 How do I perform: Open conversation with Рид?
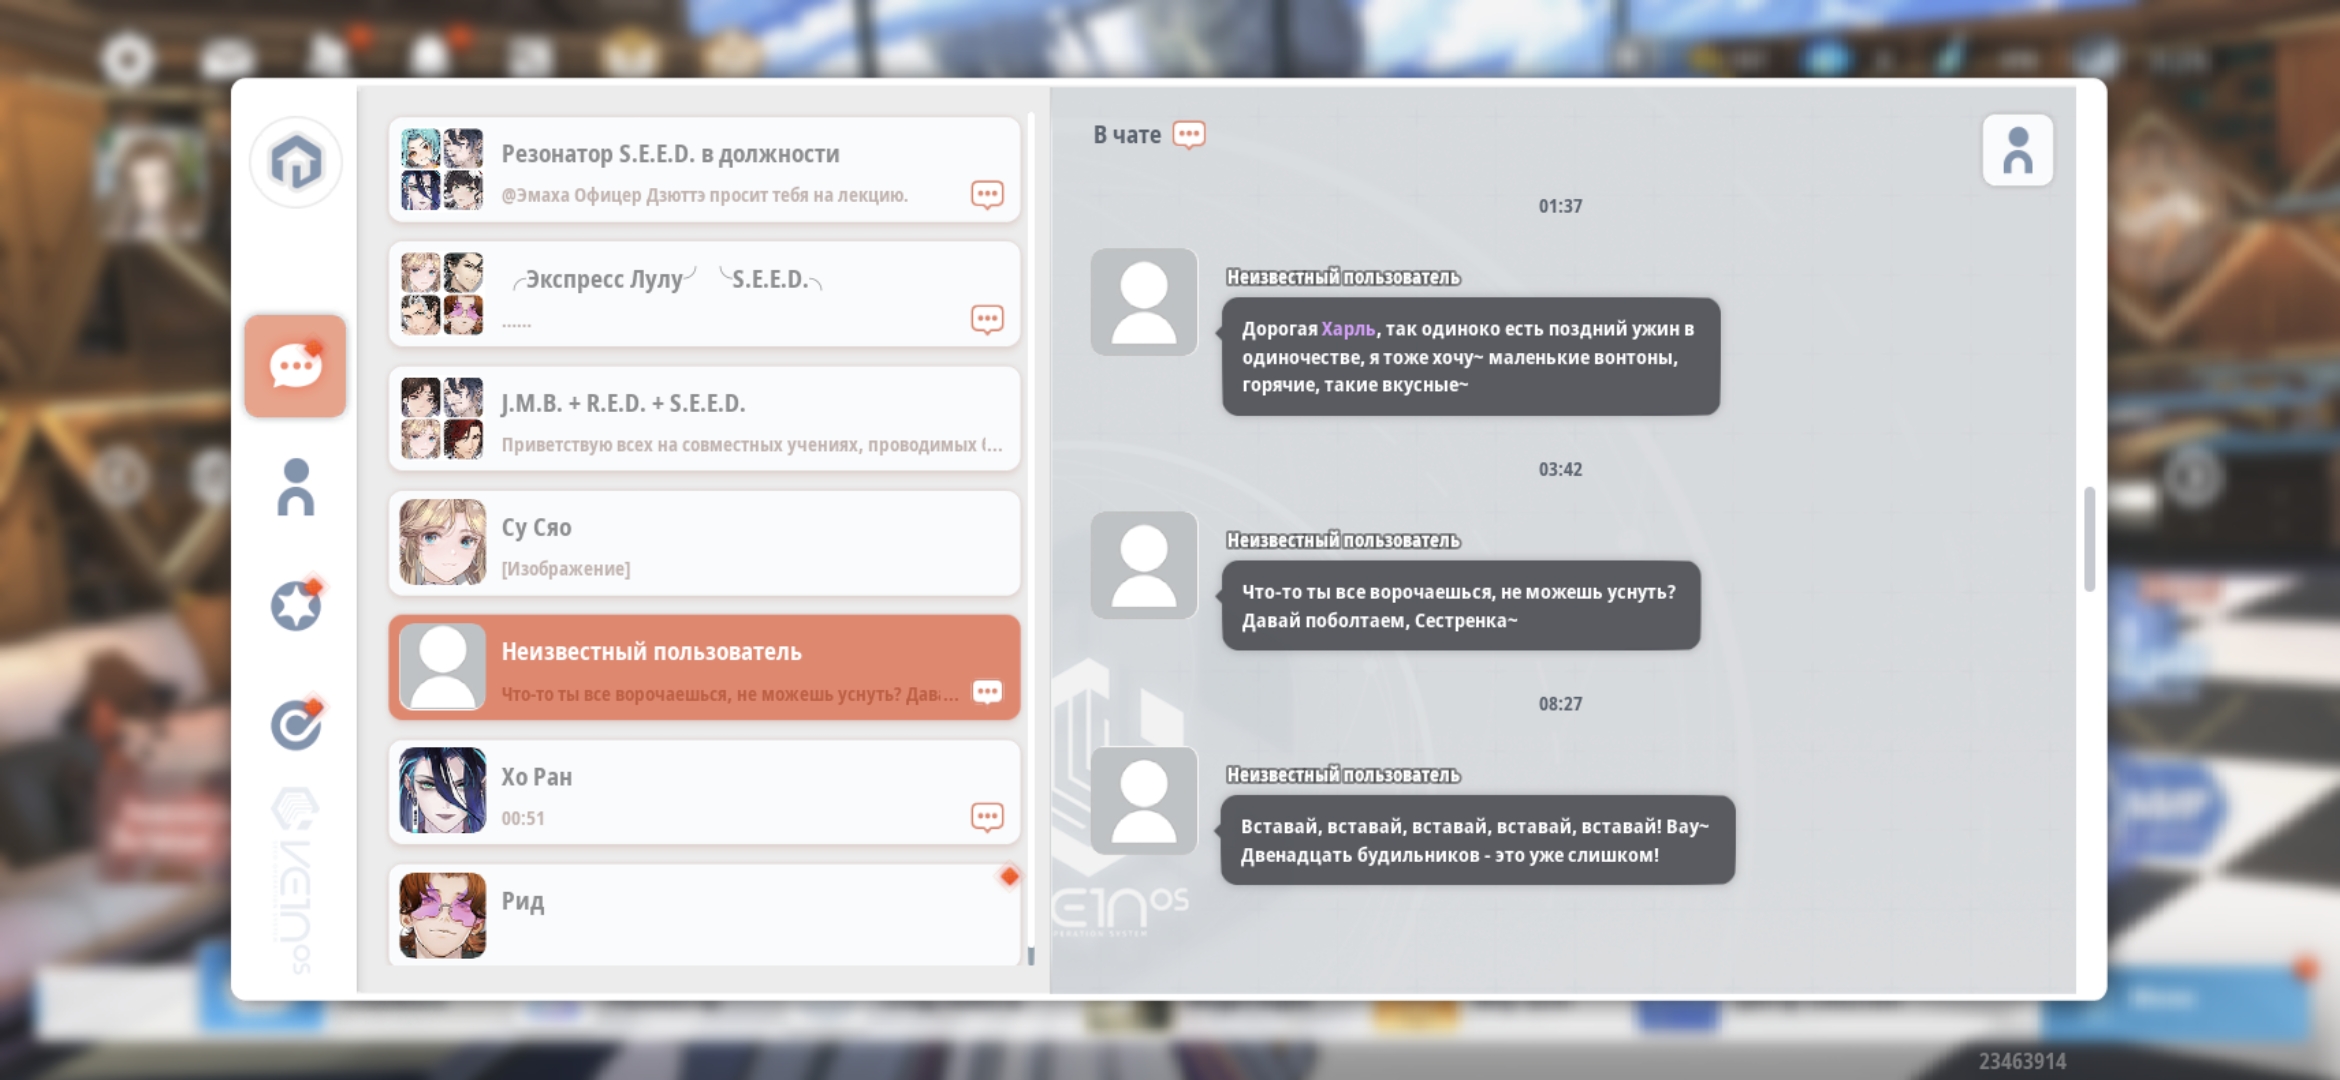[x=704, y=914]
